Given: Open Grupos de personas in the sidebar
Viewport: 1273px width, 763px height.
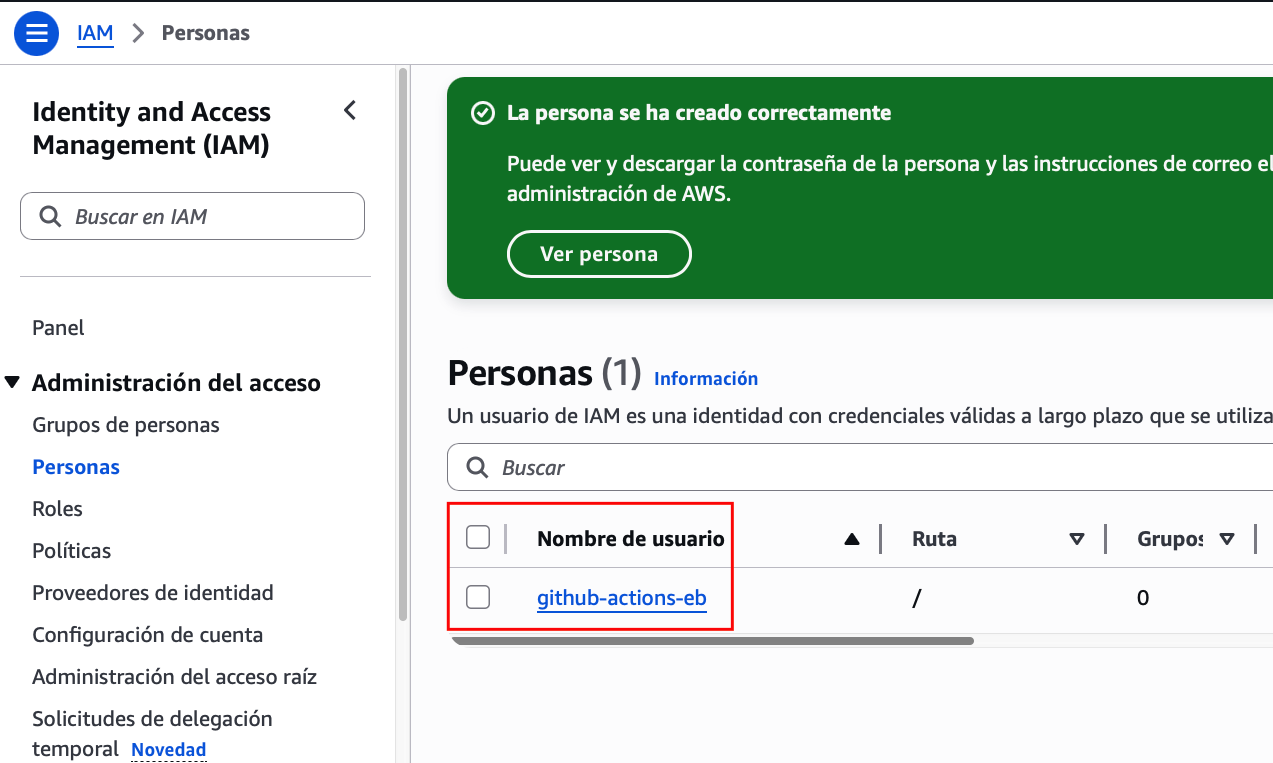Looking at the screenshot, I should coord(126,425).
